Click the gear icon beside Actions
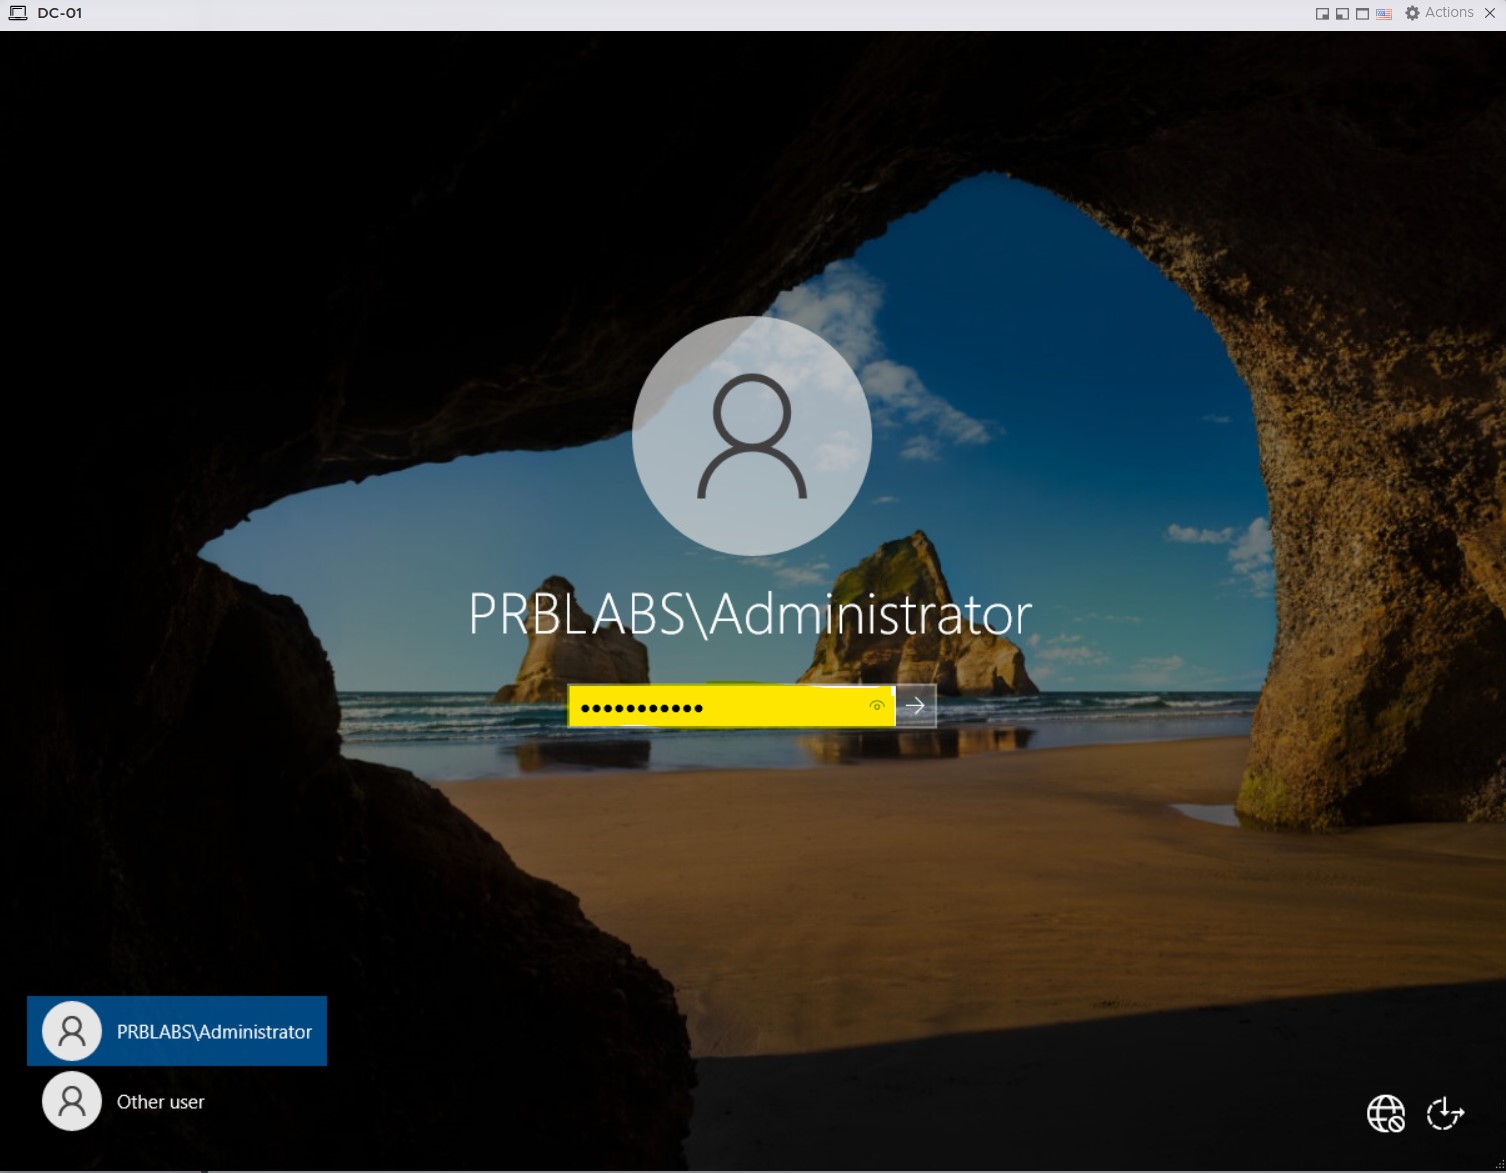1506x1173 pixels. 1412,13
